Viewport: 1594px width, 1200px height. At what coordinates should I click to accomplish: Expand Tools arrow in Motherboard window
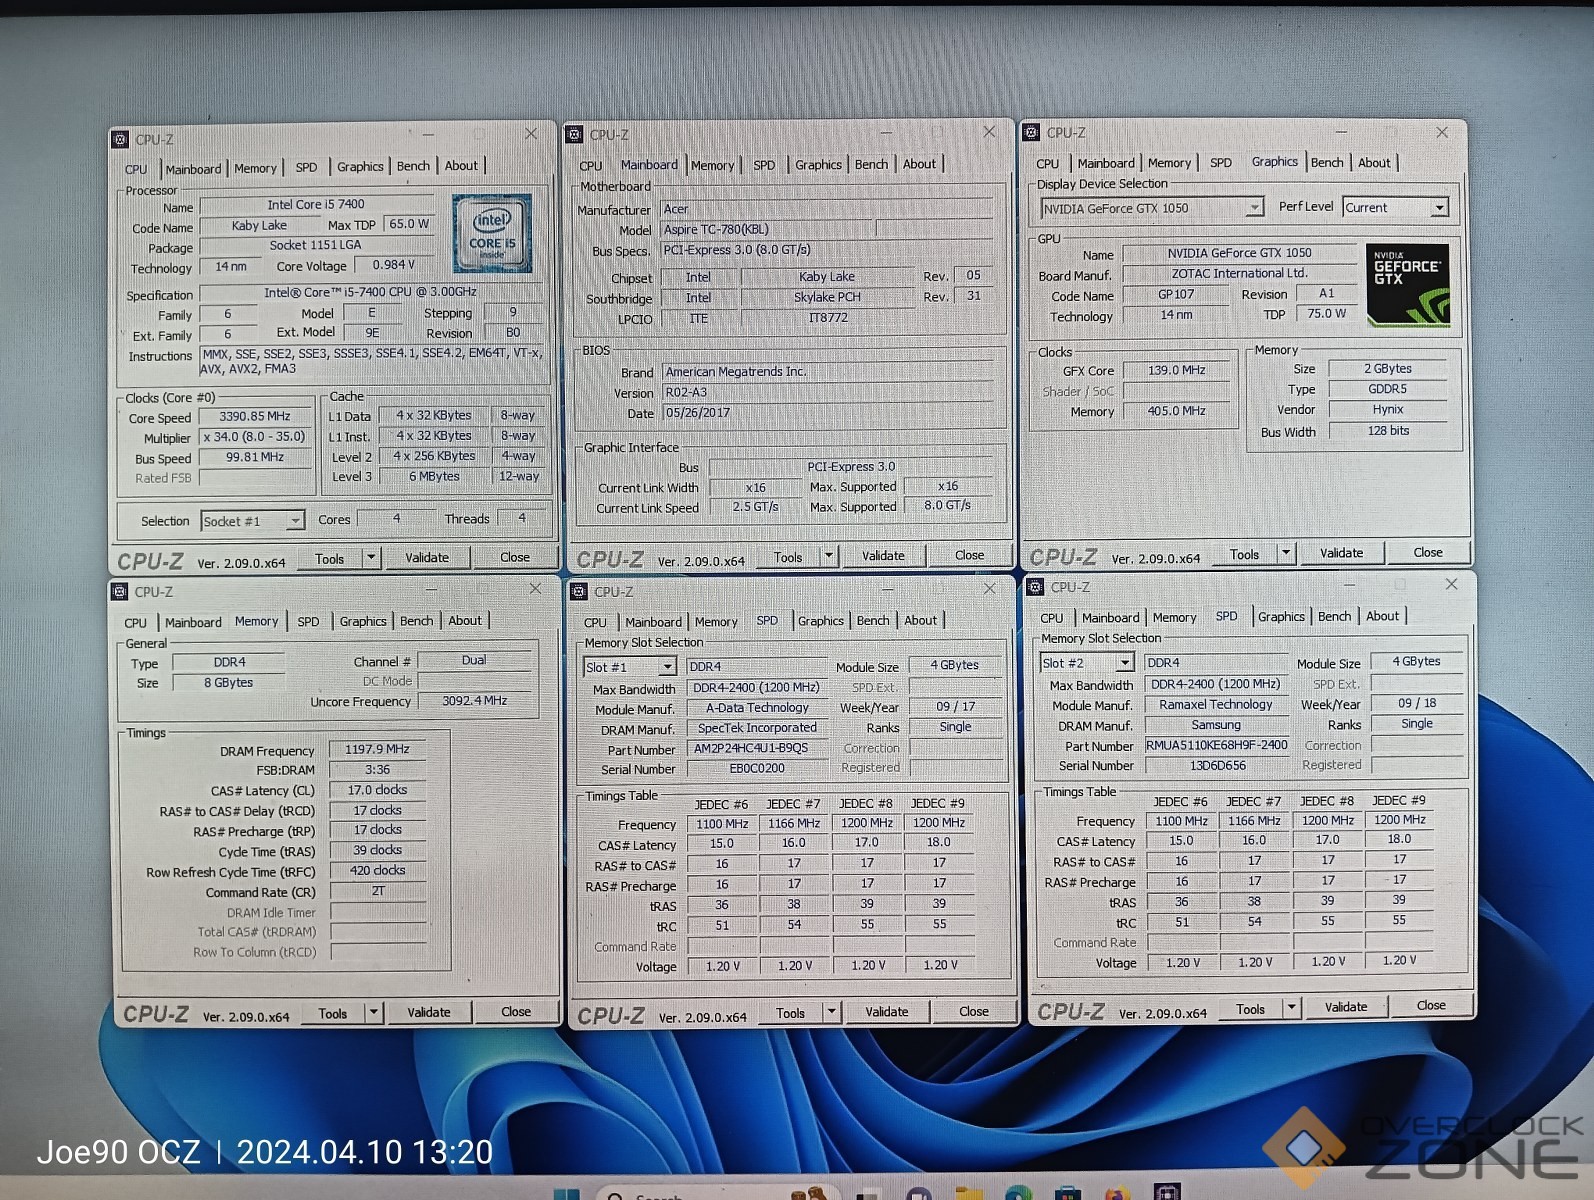pos(829,556)
